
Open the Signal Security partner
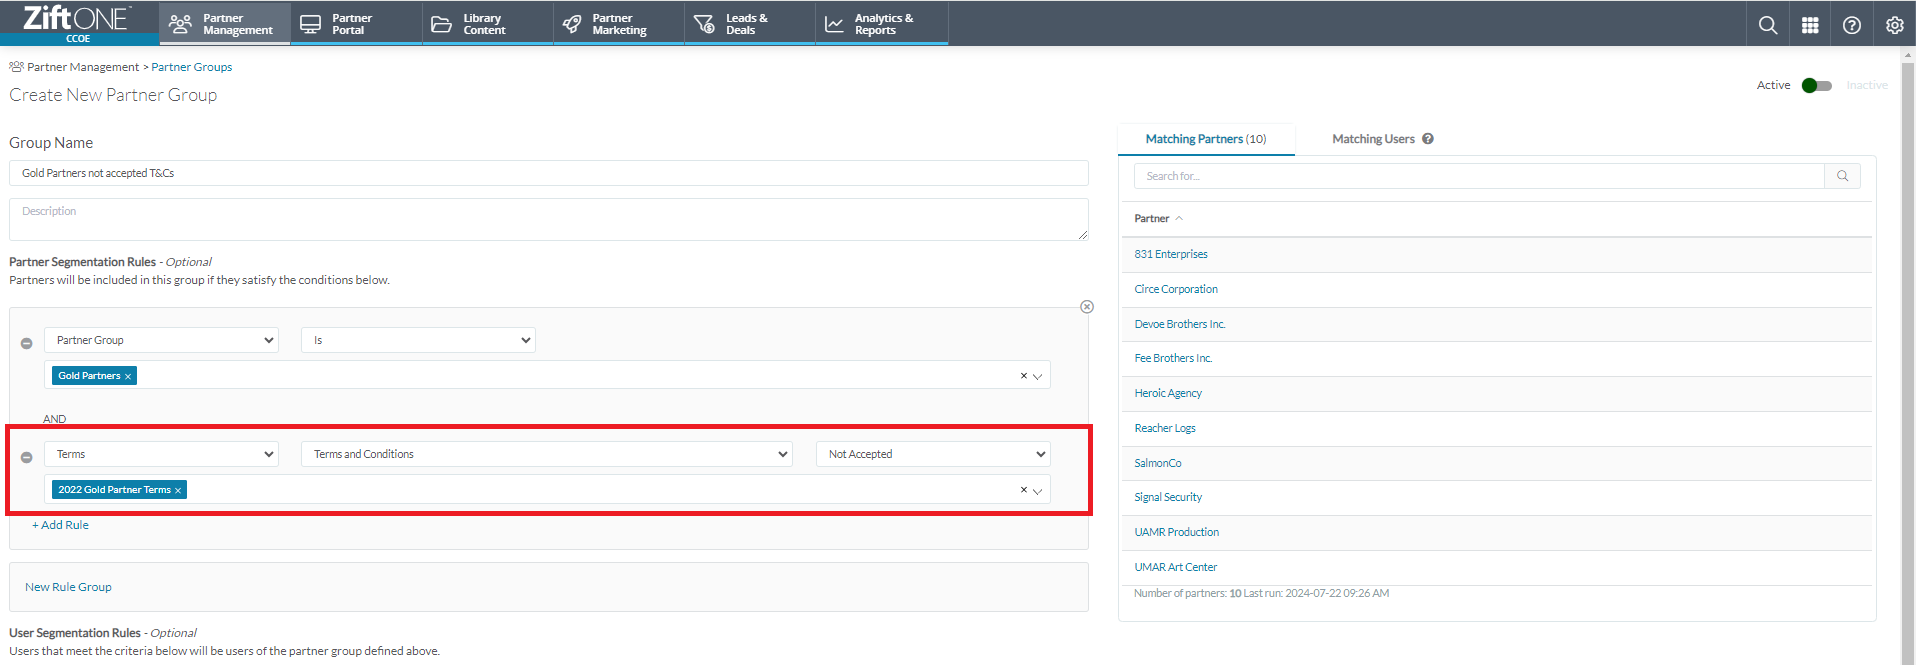(1168, 497)
